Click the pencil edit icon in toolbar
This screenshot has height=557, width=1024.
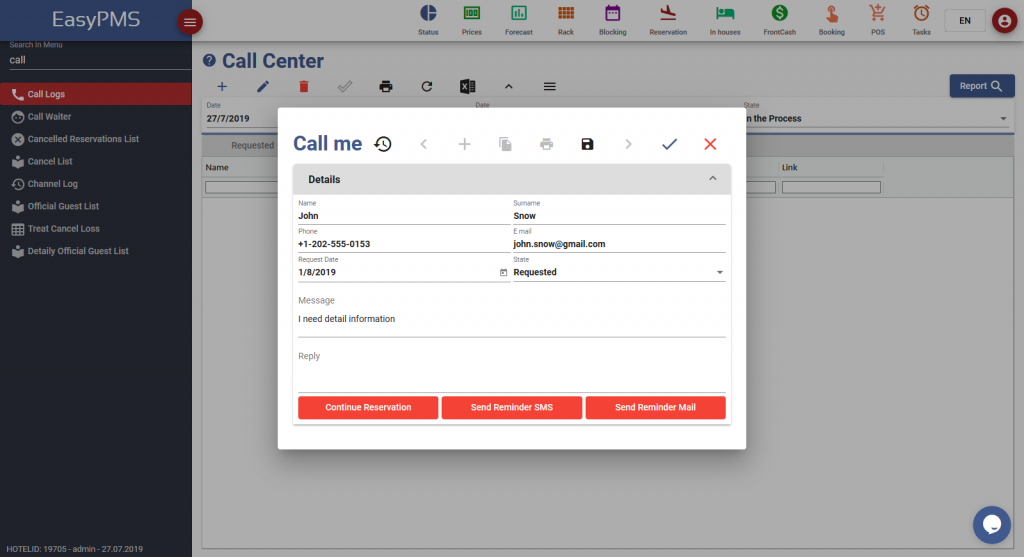263,86
